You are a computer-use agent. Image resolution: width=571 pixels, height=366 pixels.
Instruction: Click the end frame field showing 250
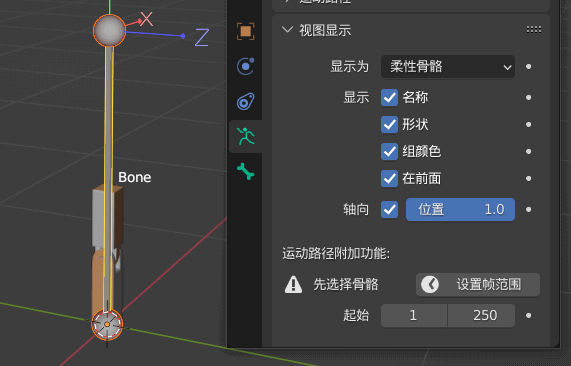[x=481, y=315]
